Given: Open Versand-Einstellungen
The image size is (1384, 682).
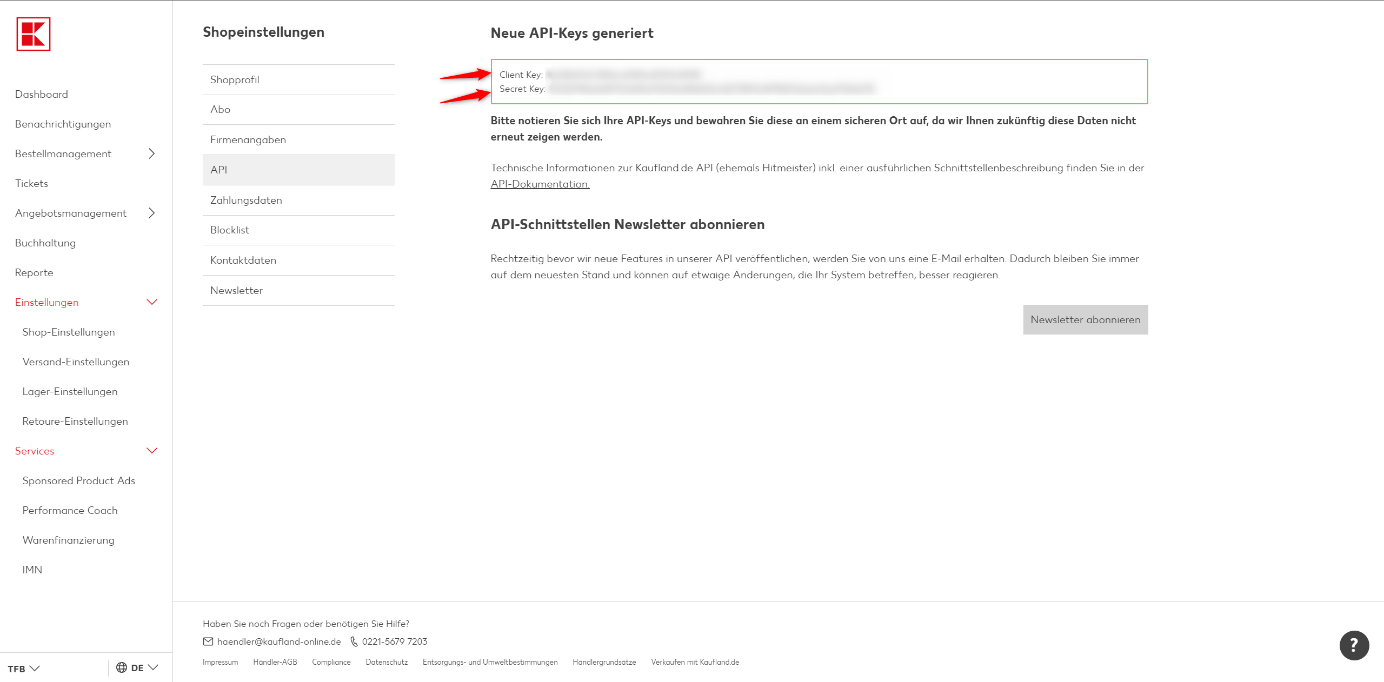Looking at the screenshot, I should [76, 362].
